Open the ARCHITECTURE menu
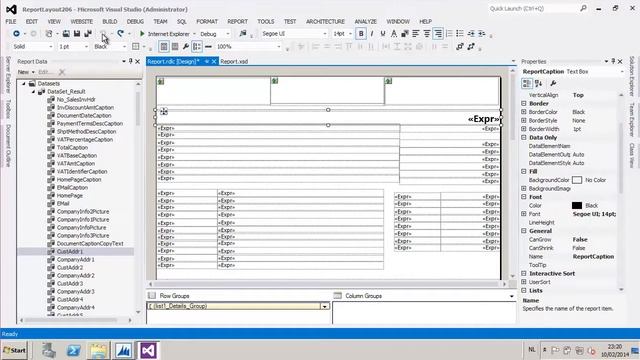640x360 pixels. coord(325,21)
